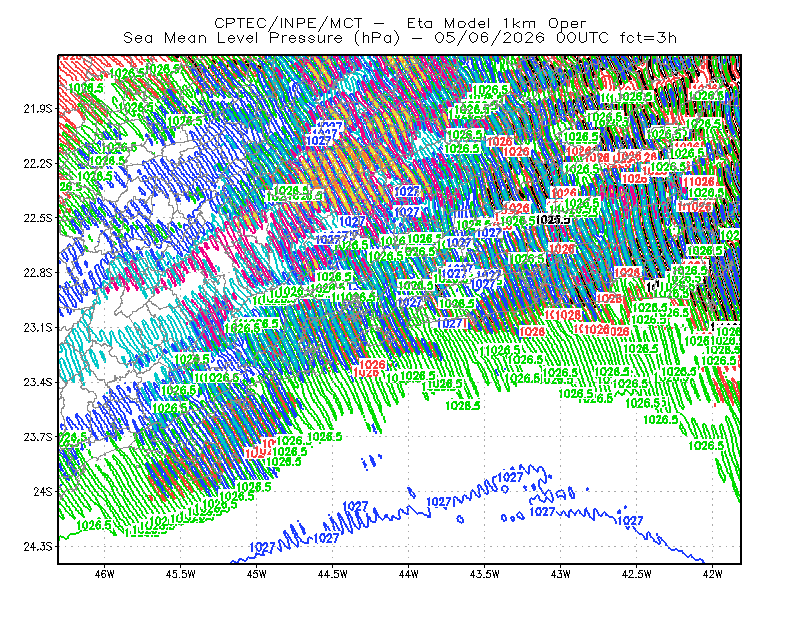This screenshot has width=800, height=618.
Task: Click the 24S latitude axis label
Action: point(43,491)
